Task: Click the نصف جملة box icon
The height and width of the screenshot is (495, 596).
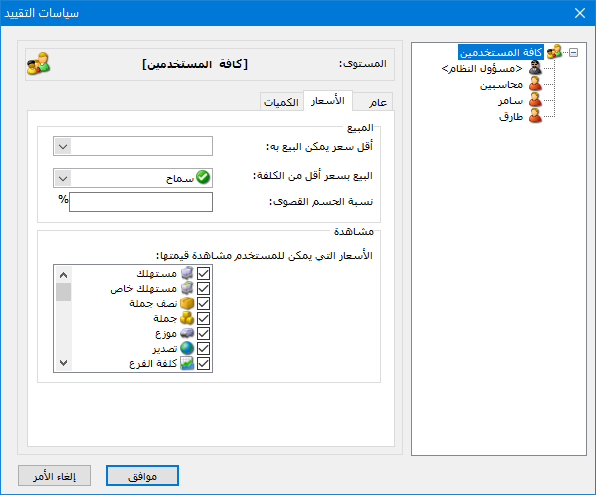Action: 187,303
